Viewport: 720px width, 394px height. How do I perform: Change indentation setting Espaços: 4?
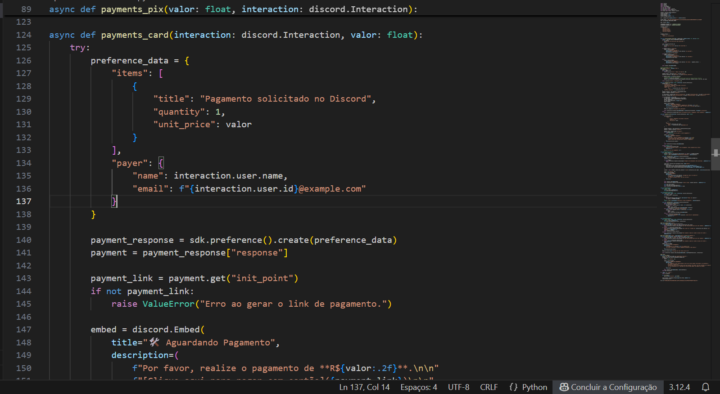click(418, 387)
